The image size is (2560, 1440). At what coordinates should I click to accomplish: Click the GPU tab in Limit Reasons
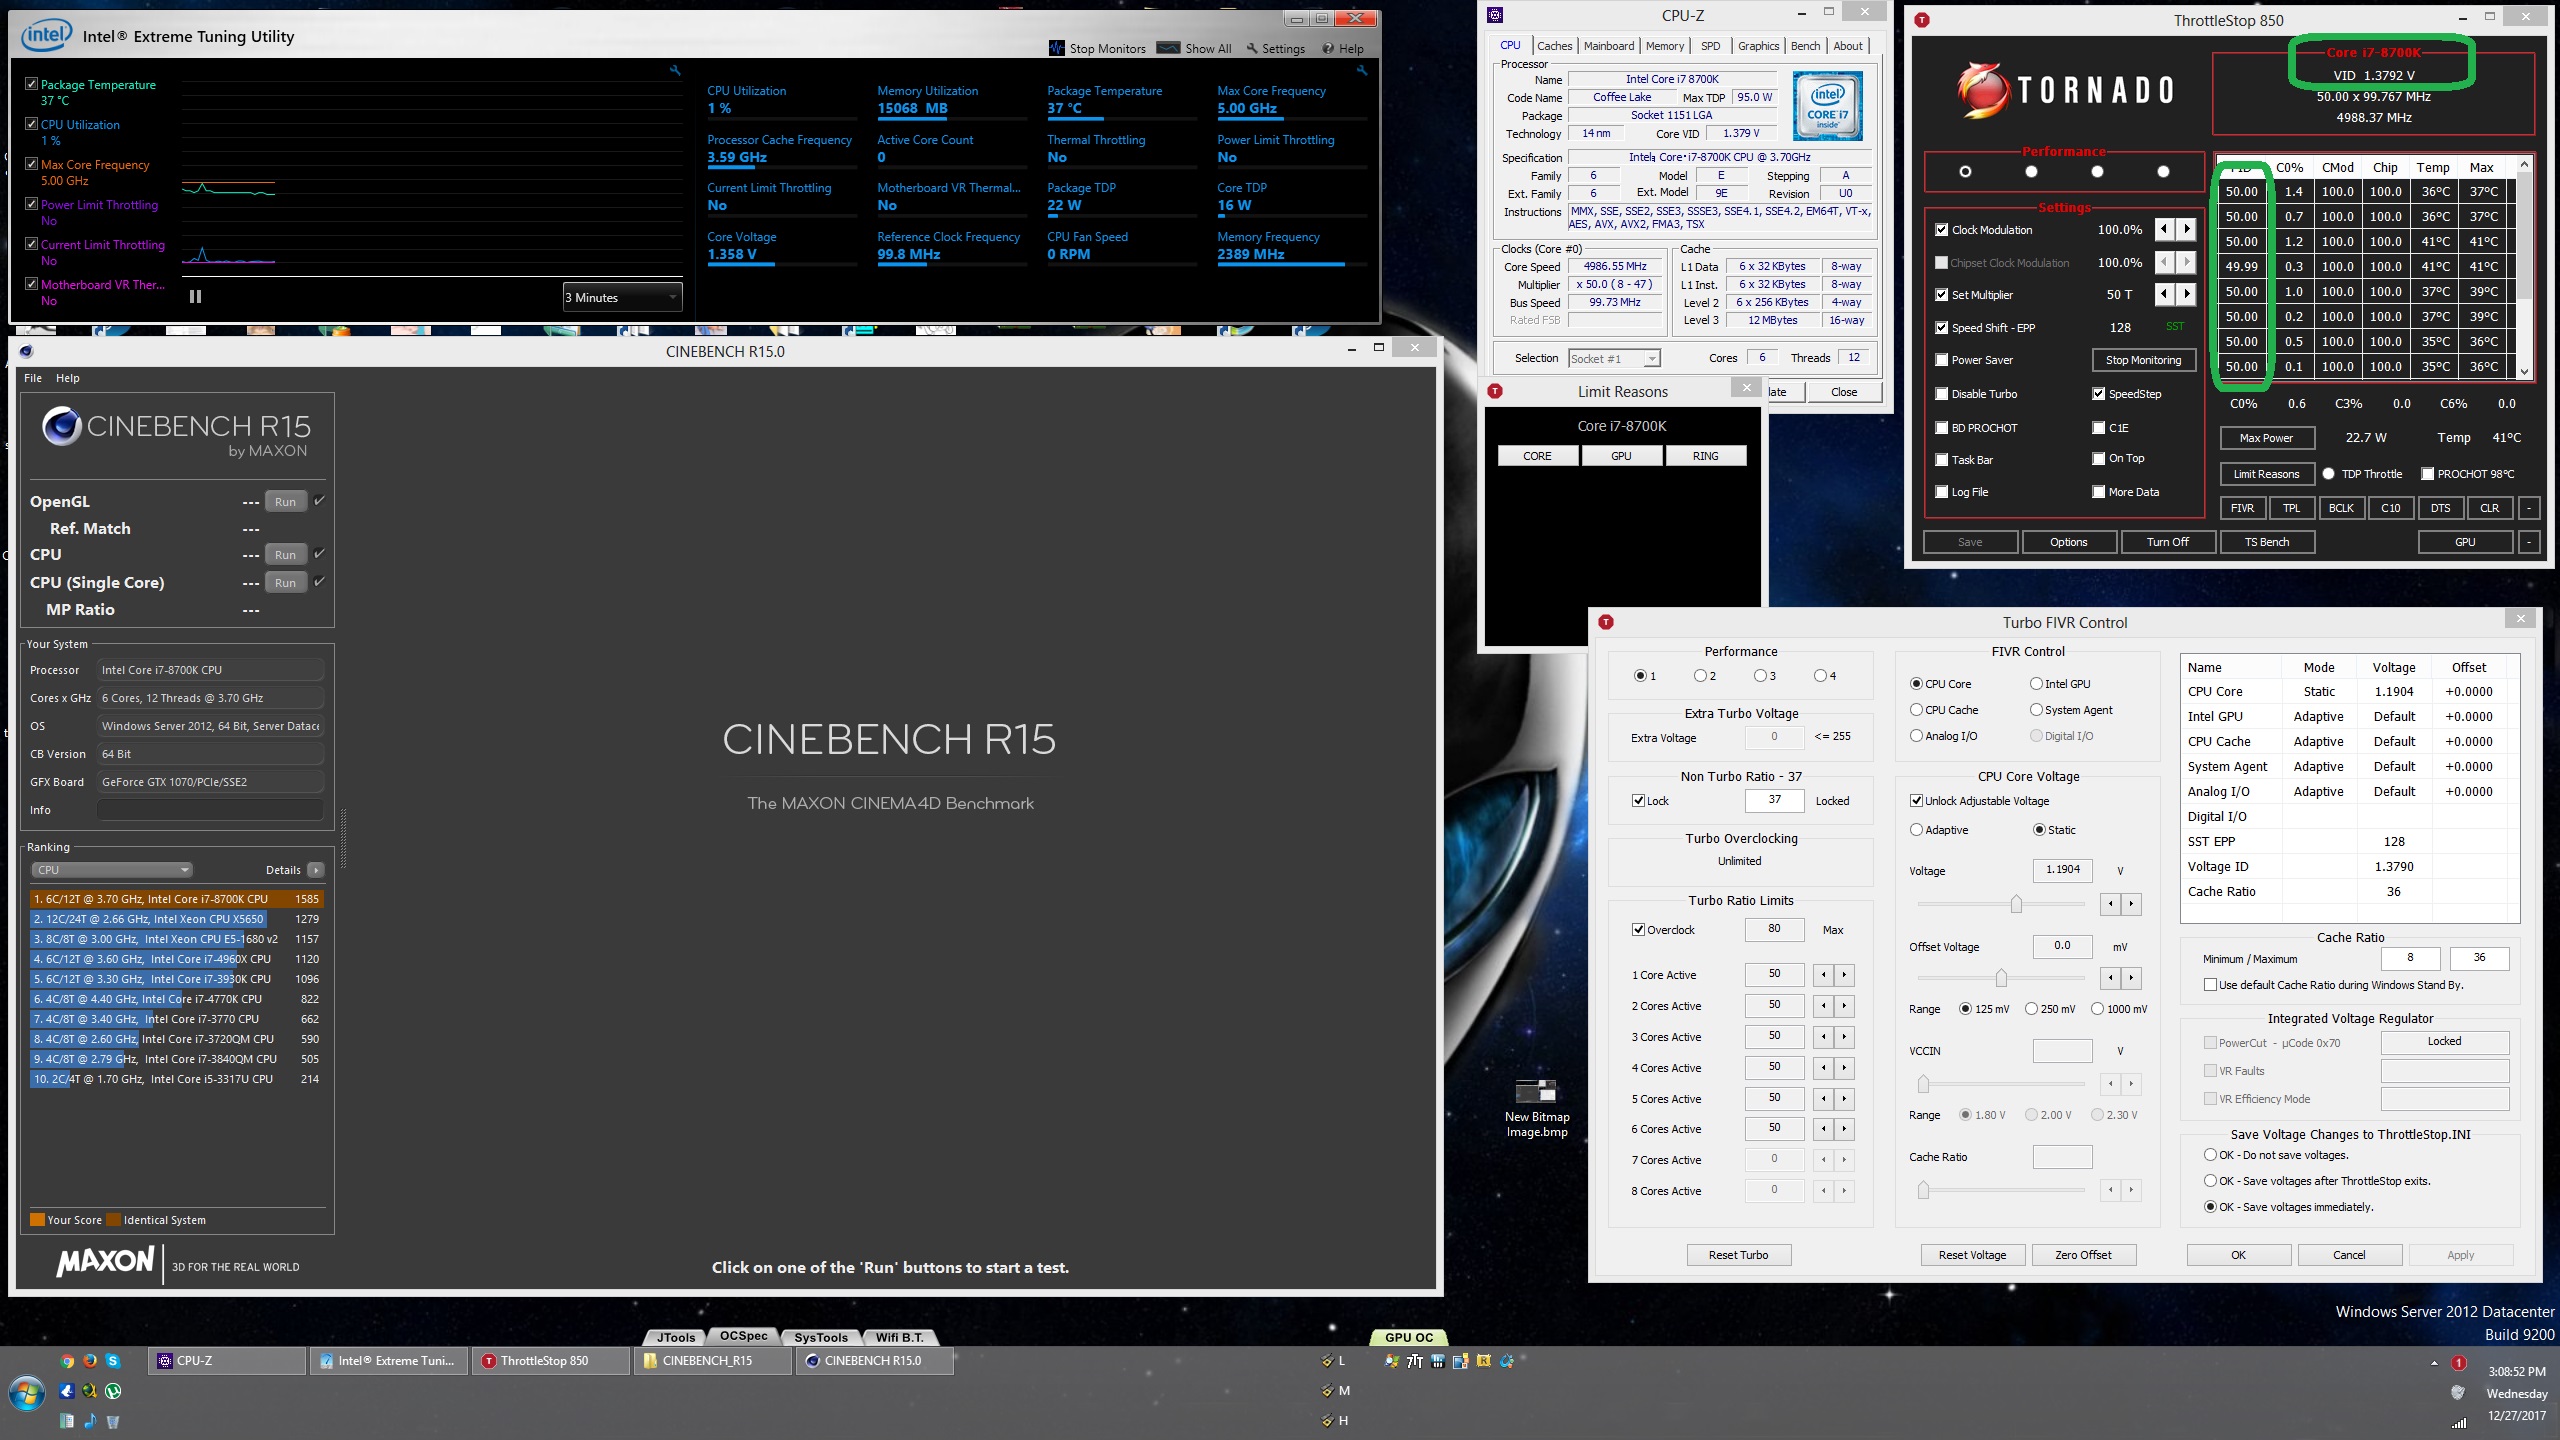point(1619,455)
